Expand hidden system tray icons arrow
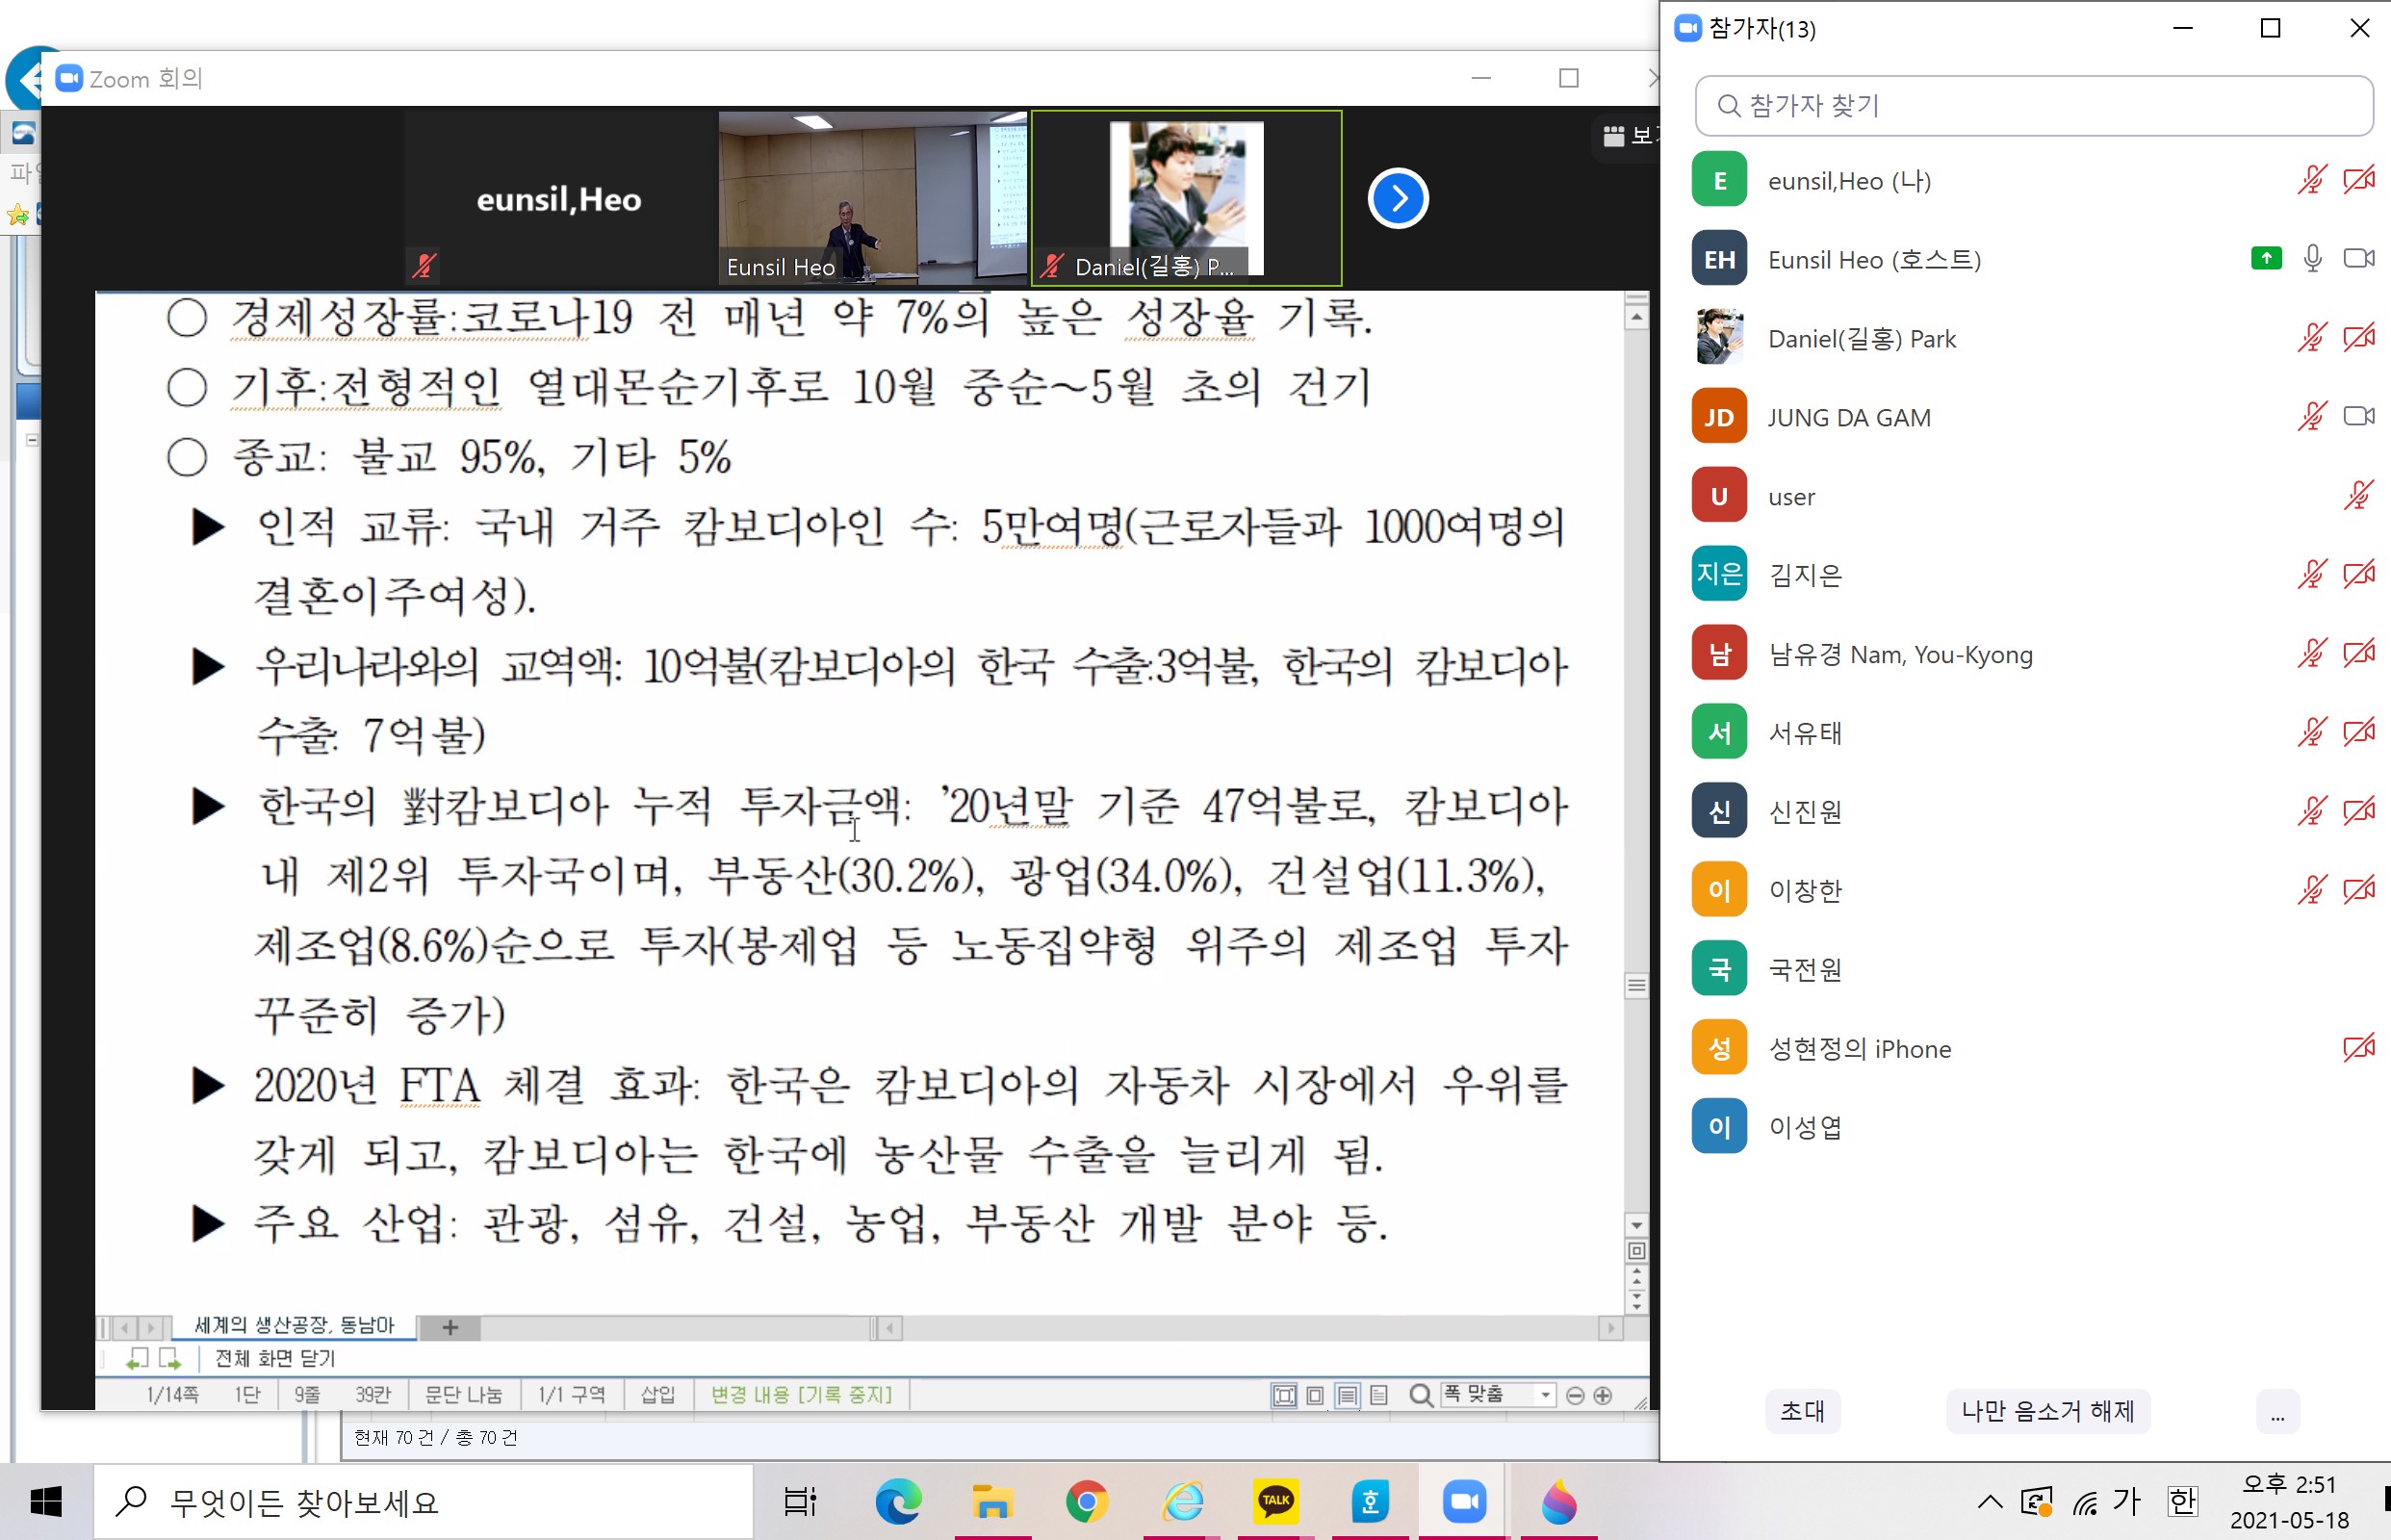Viewport: 2391px width, 1540px height. tap(1989, 1501)
